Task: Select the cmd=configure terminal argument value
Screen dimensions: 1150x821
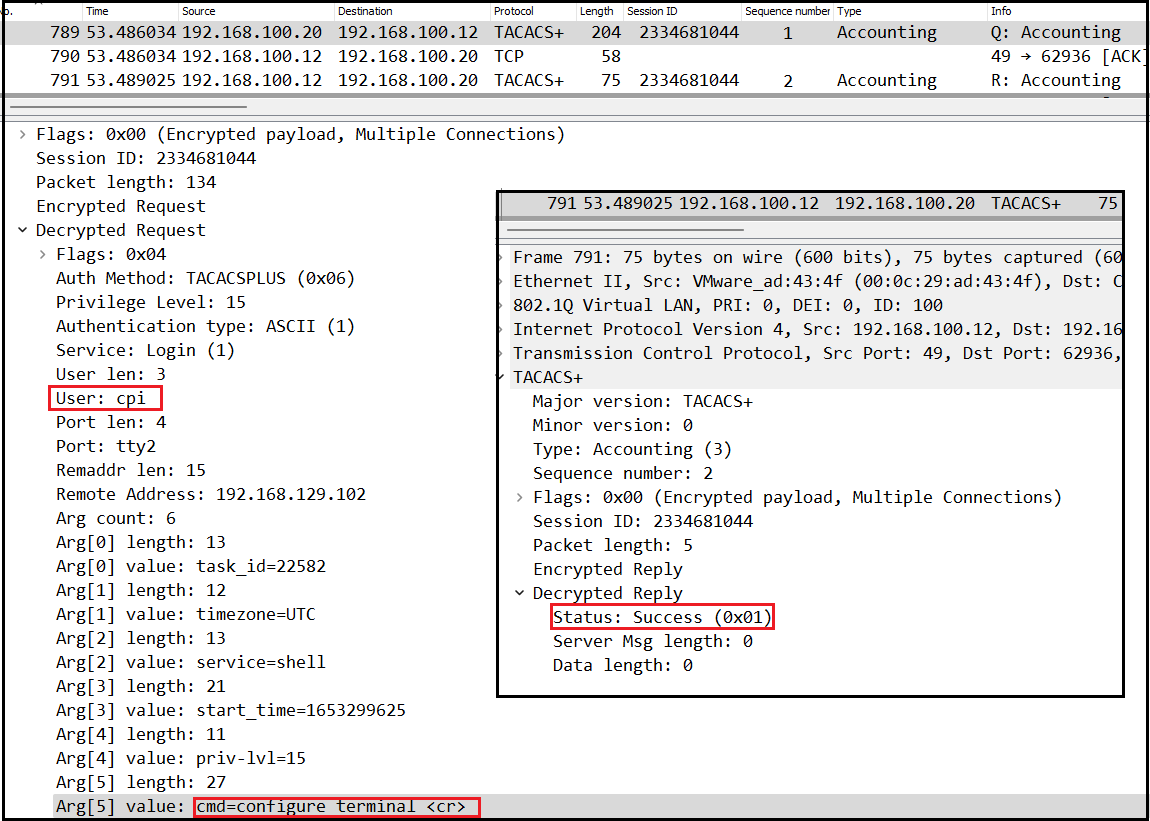Action: coord(336,807)
